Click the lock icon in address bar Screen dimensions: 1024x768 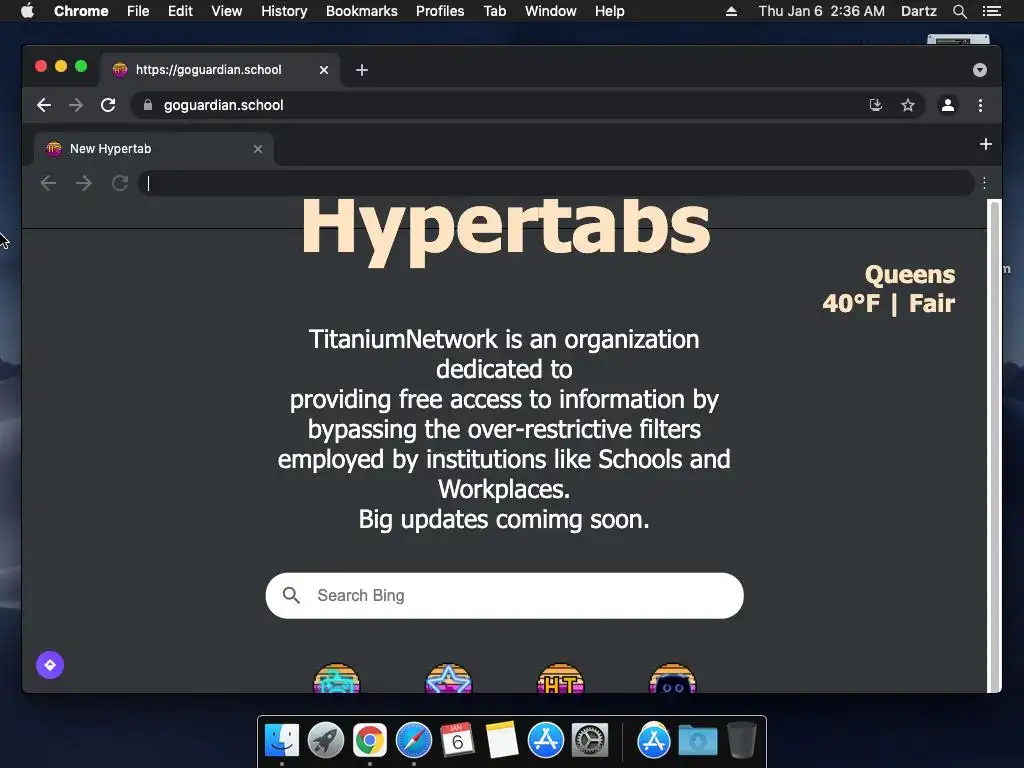(148, 105)
